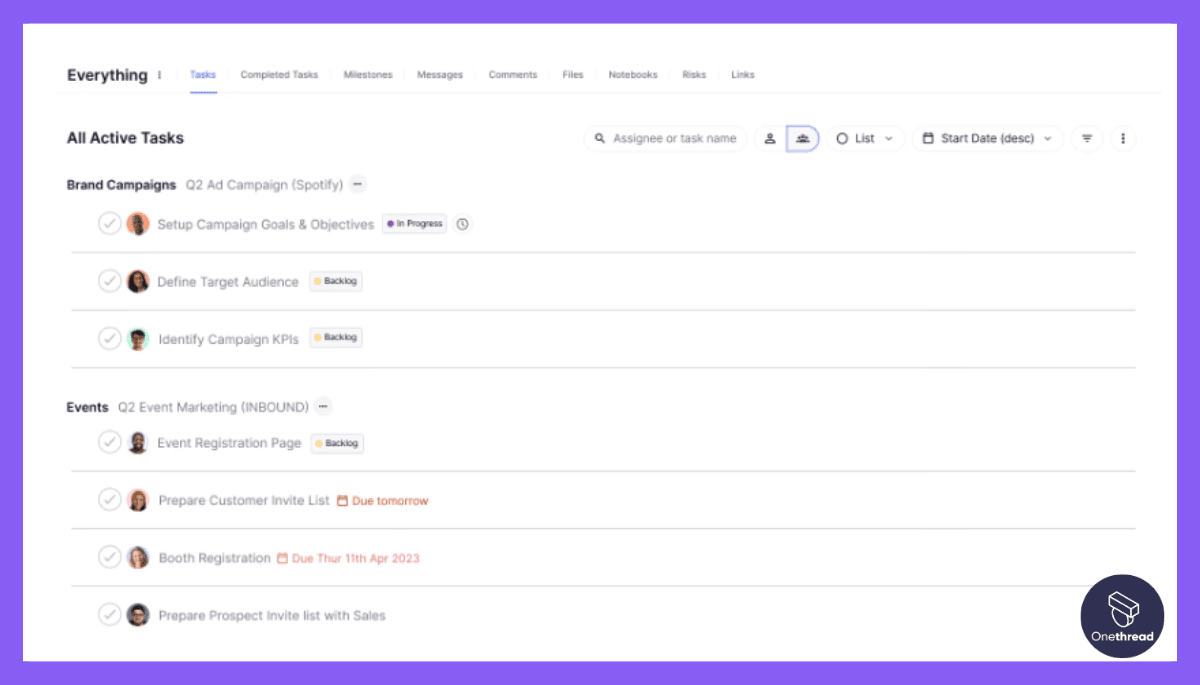Complete the Identify Campaign KPIs task
Screen dimensions: 1200x685
click(110, 338)
